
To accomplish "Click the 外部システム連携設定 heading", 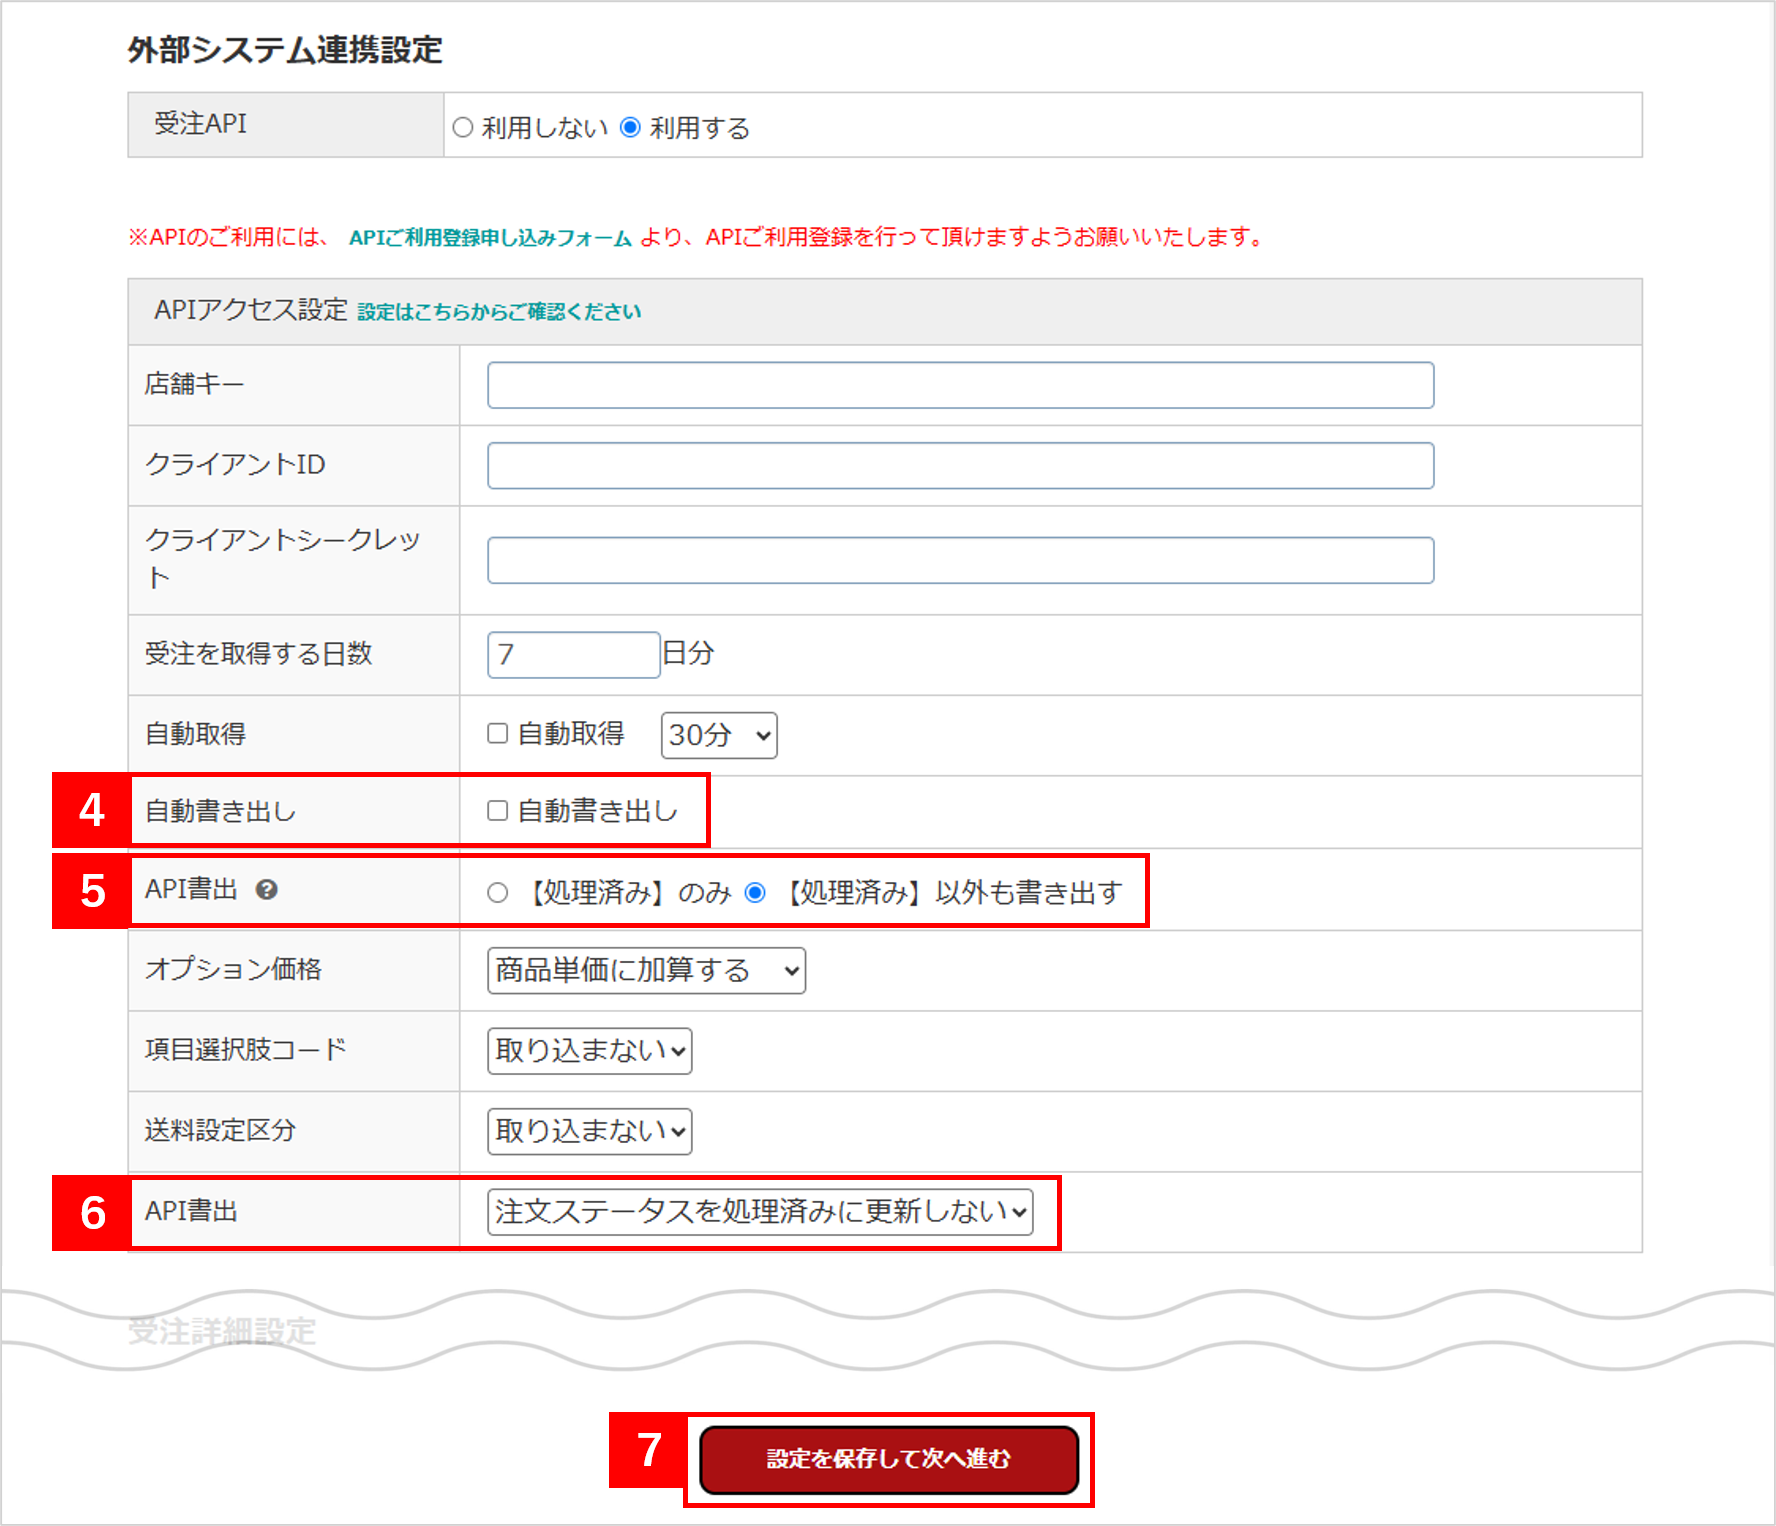I will click(285, 50).
